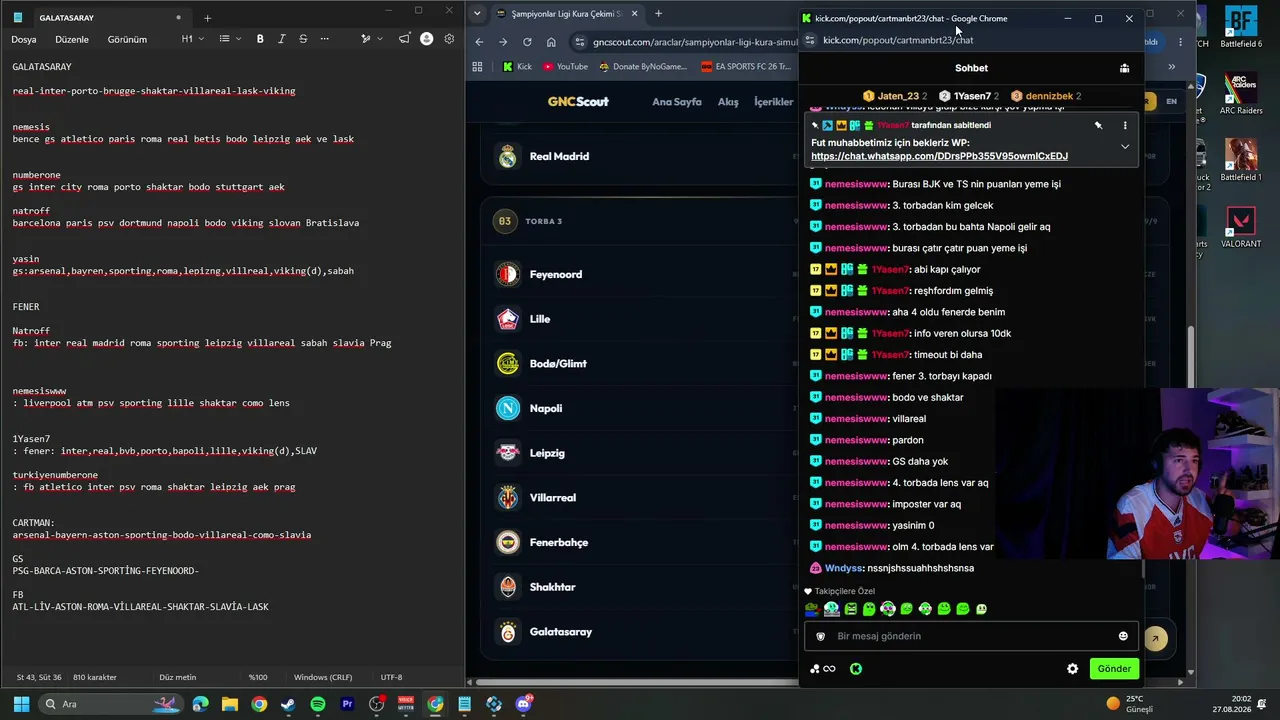Open Premiere Pro from the taskbar
The width and height of the screenshot is (1280, 720).
point(347,704)
